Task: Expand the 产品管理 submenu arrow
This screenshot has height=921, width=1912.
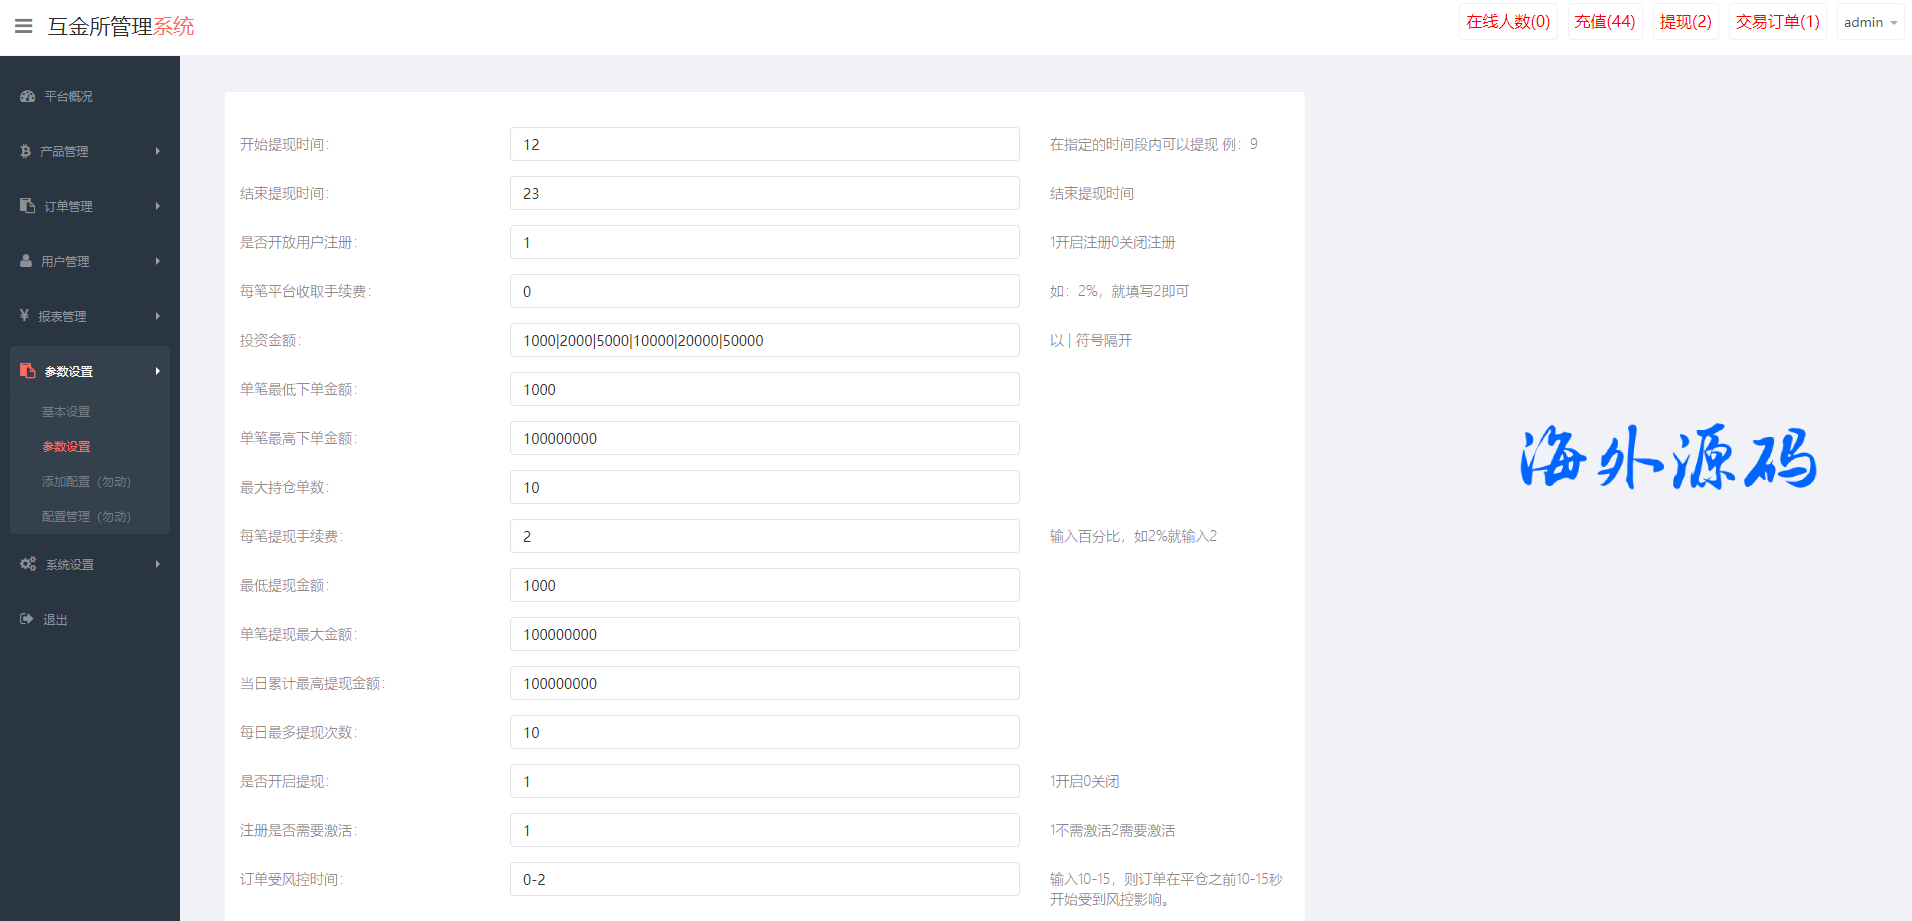Action: pyautogui.click(x=157, y=151)
